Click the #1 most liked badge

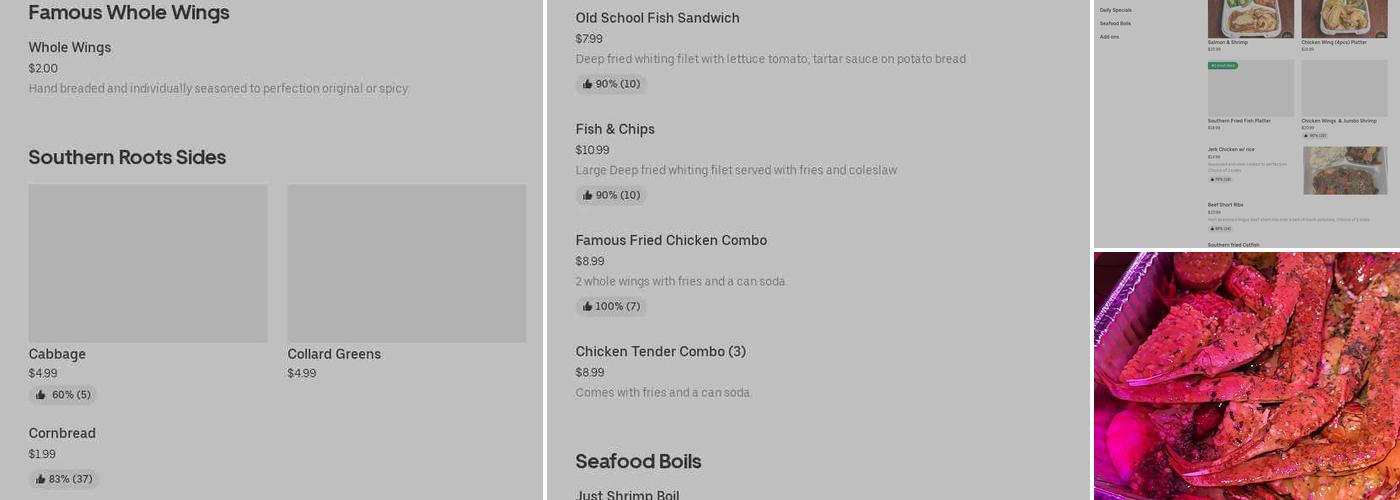pos(1223,66)
